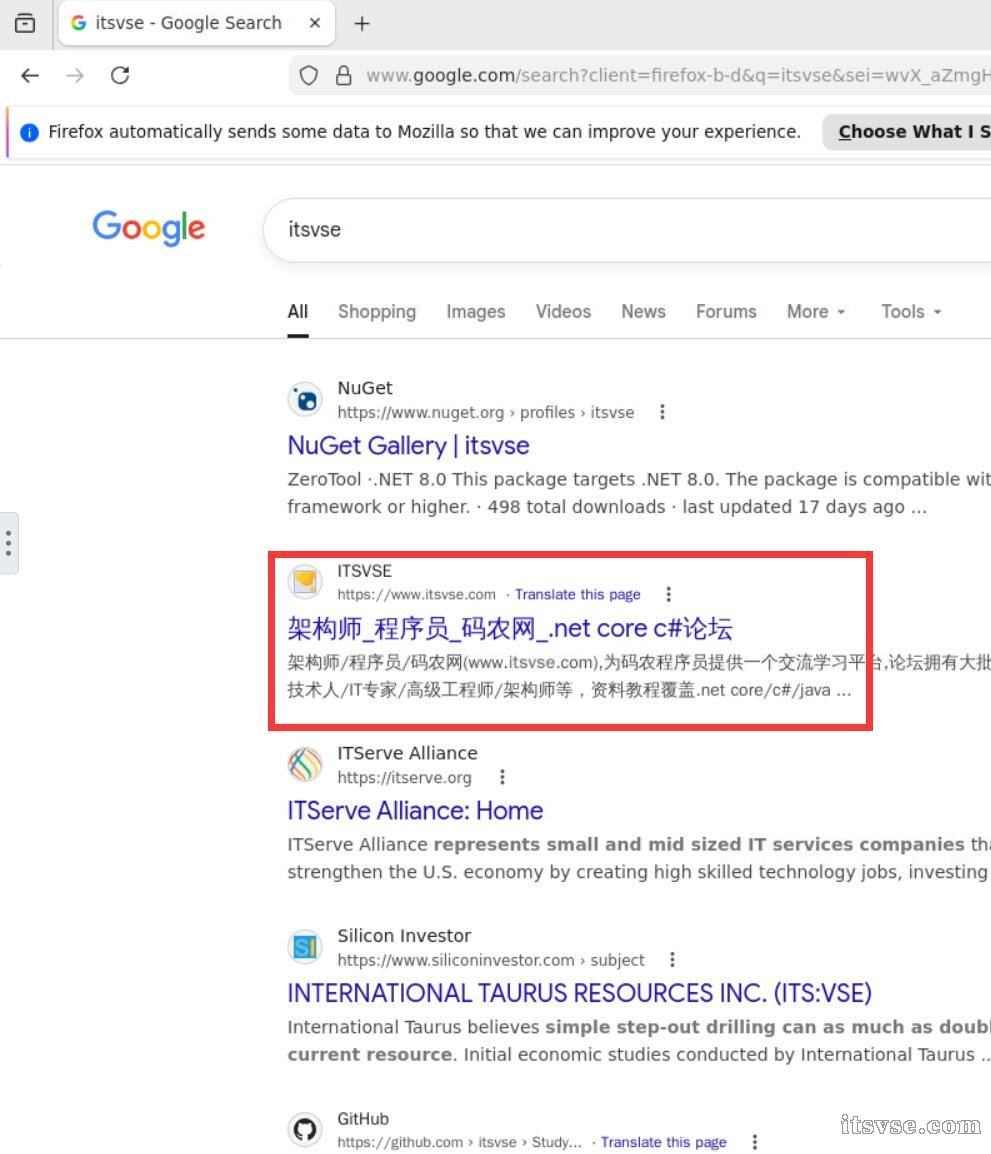Click the blue info icon in notification bar
This screenshot has height=1154, width=991.
pyautogui.click(x=29, y=132)
